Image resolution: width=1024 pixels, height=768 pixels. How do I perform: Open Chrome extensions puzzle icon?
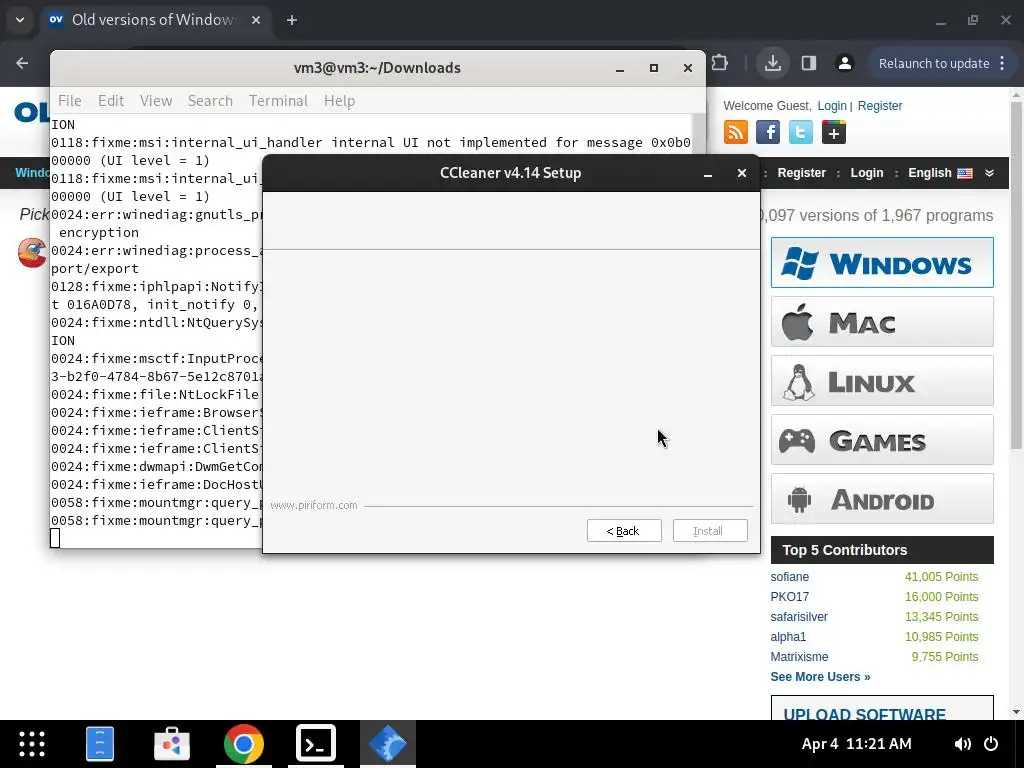point(720,63)
